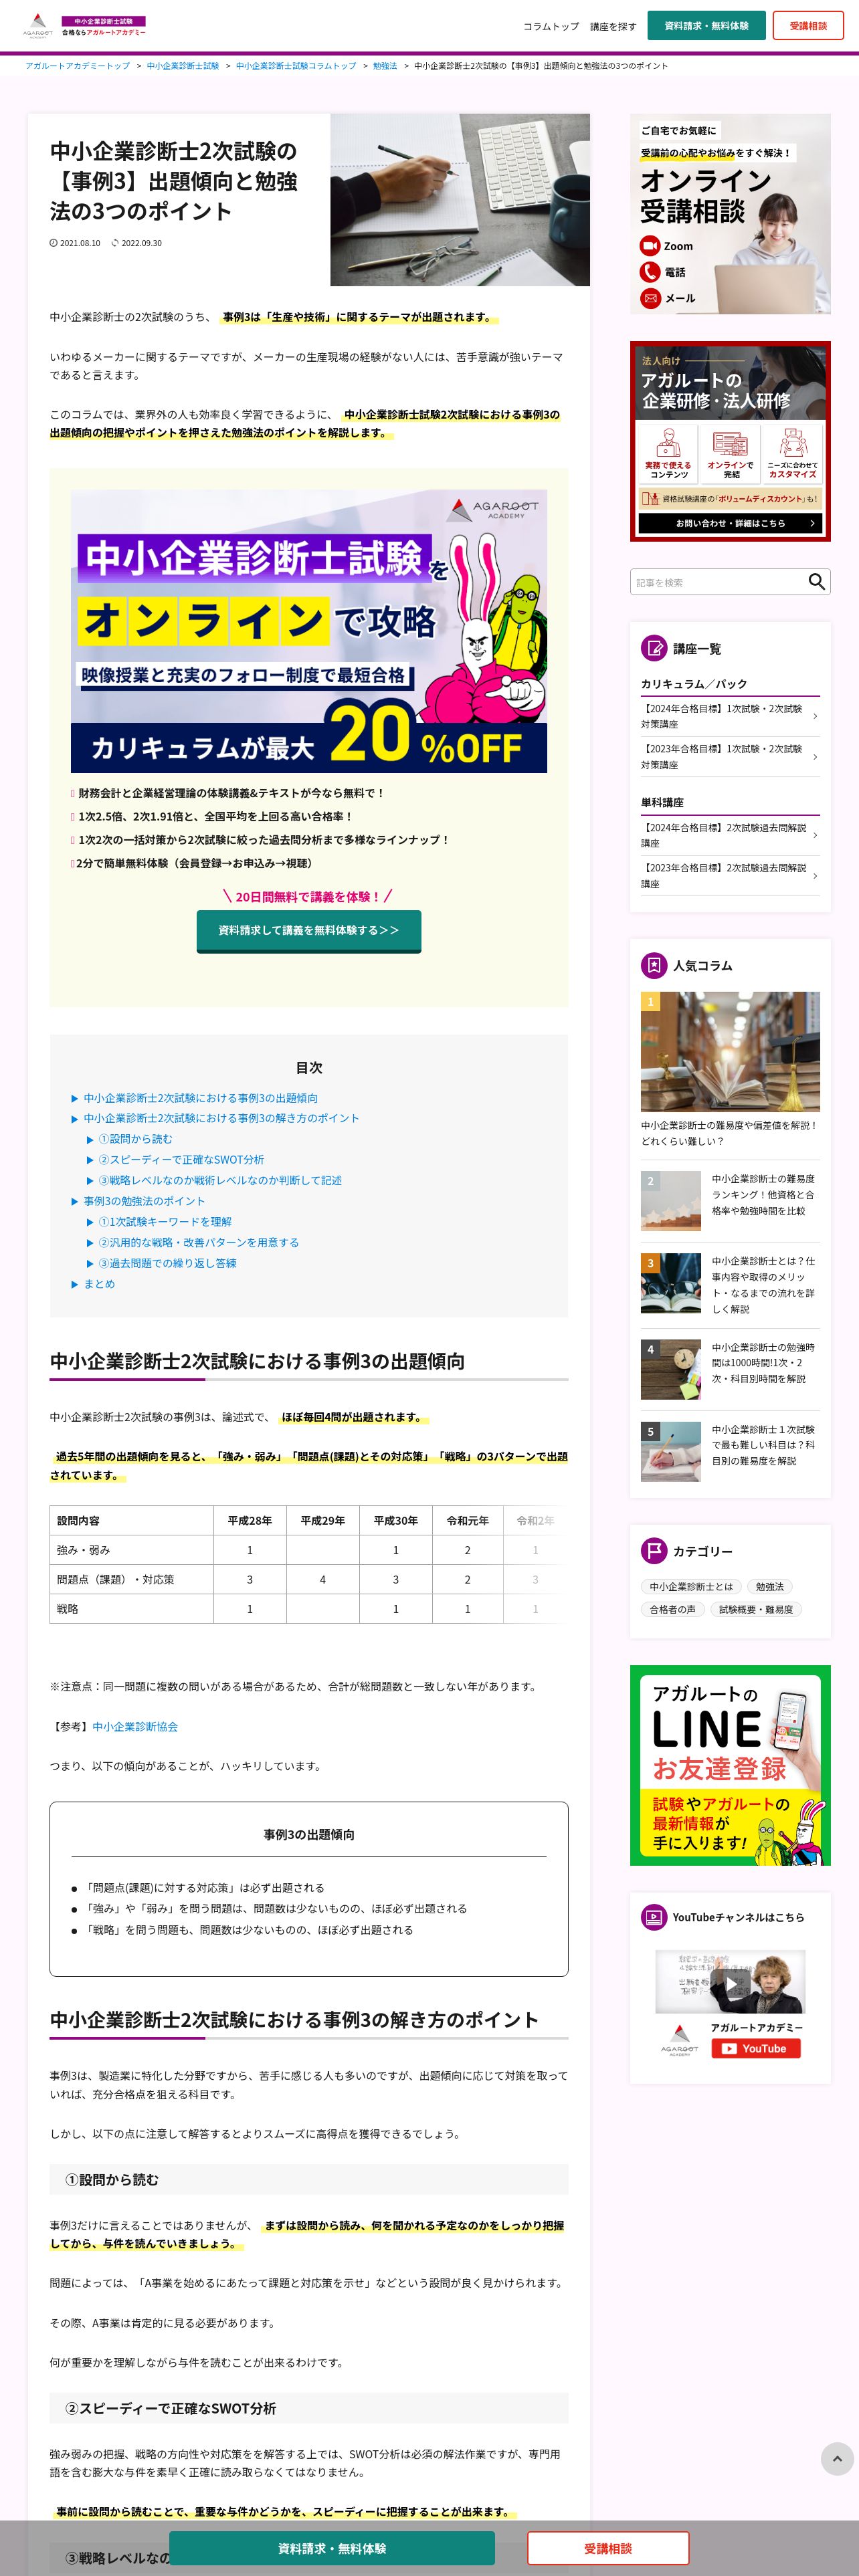Viewport: 859px width, 2576px height.
Task: Click contents item ③過去問題での繰り返し答練
Action: tap(167, 1263)
